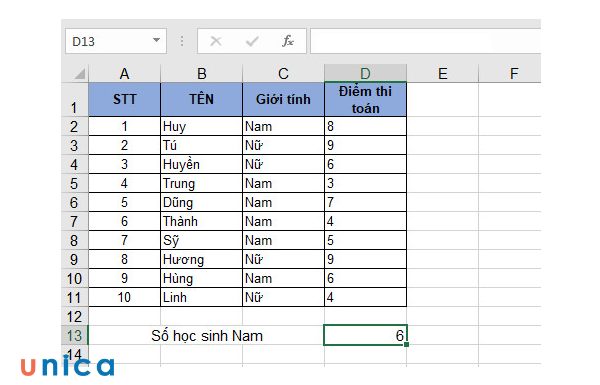Select cell D13 showing result 6

365,335
